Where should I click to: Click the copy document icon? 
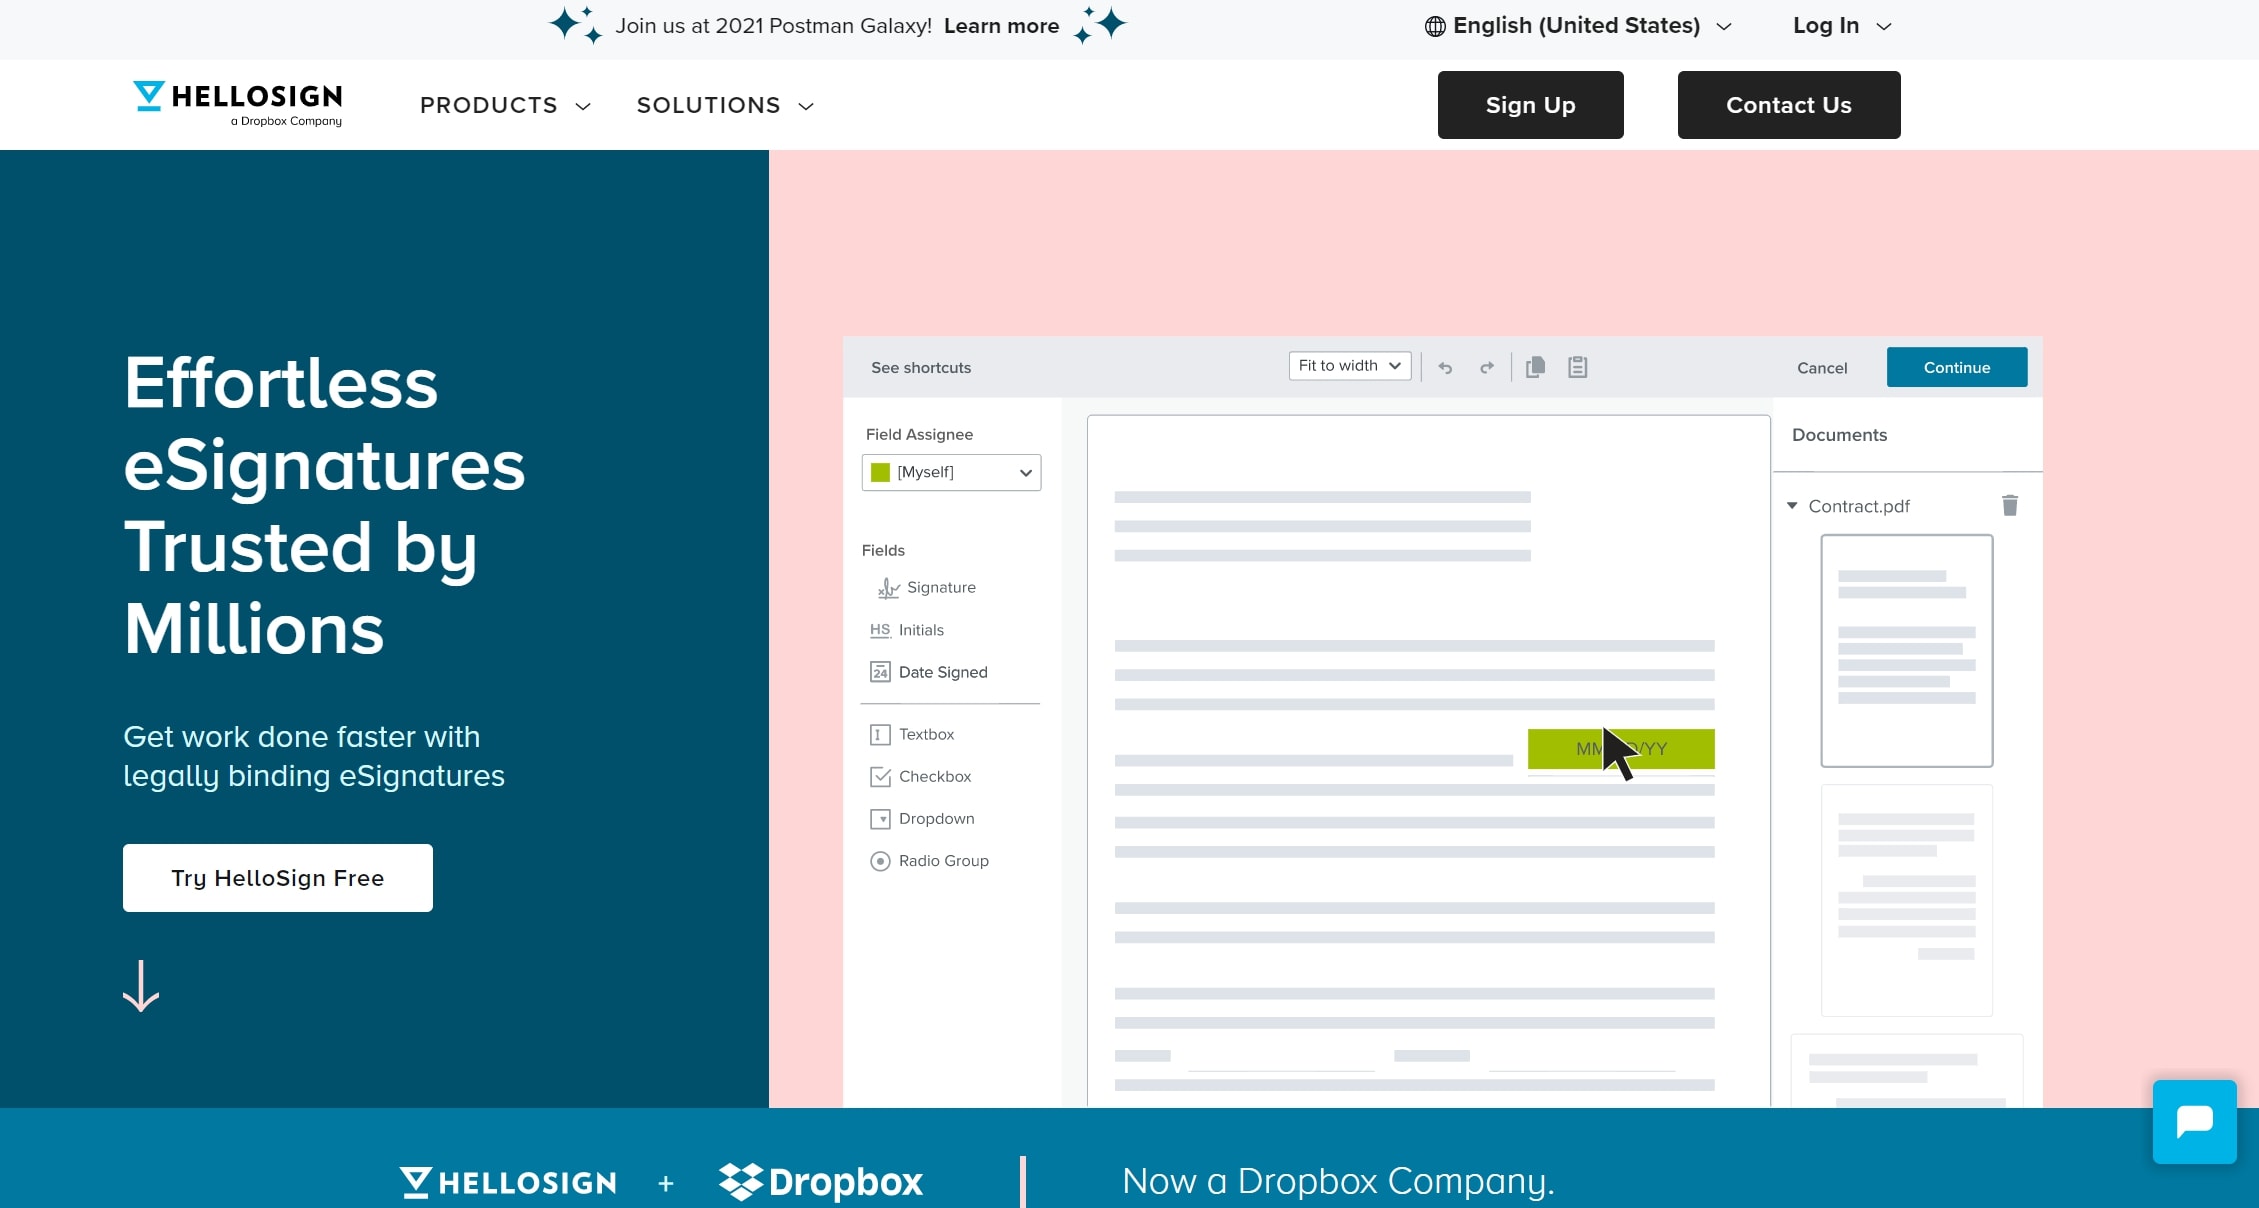pos(1535,367)
